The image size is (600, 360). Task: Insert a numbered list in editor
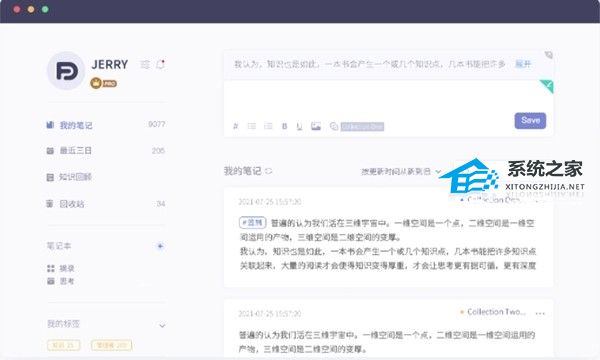point(268,126)
